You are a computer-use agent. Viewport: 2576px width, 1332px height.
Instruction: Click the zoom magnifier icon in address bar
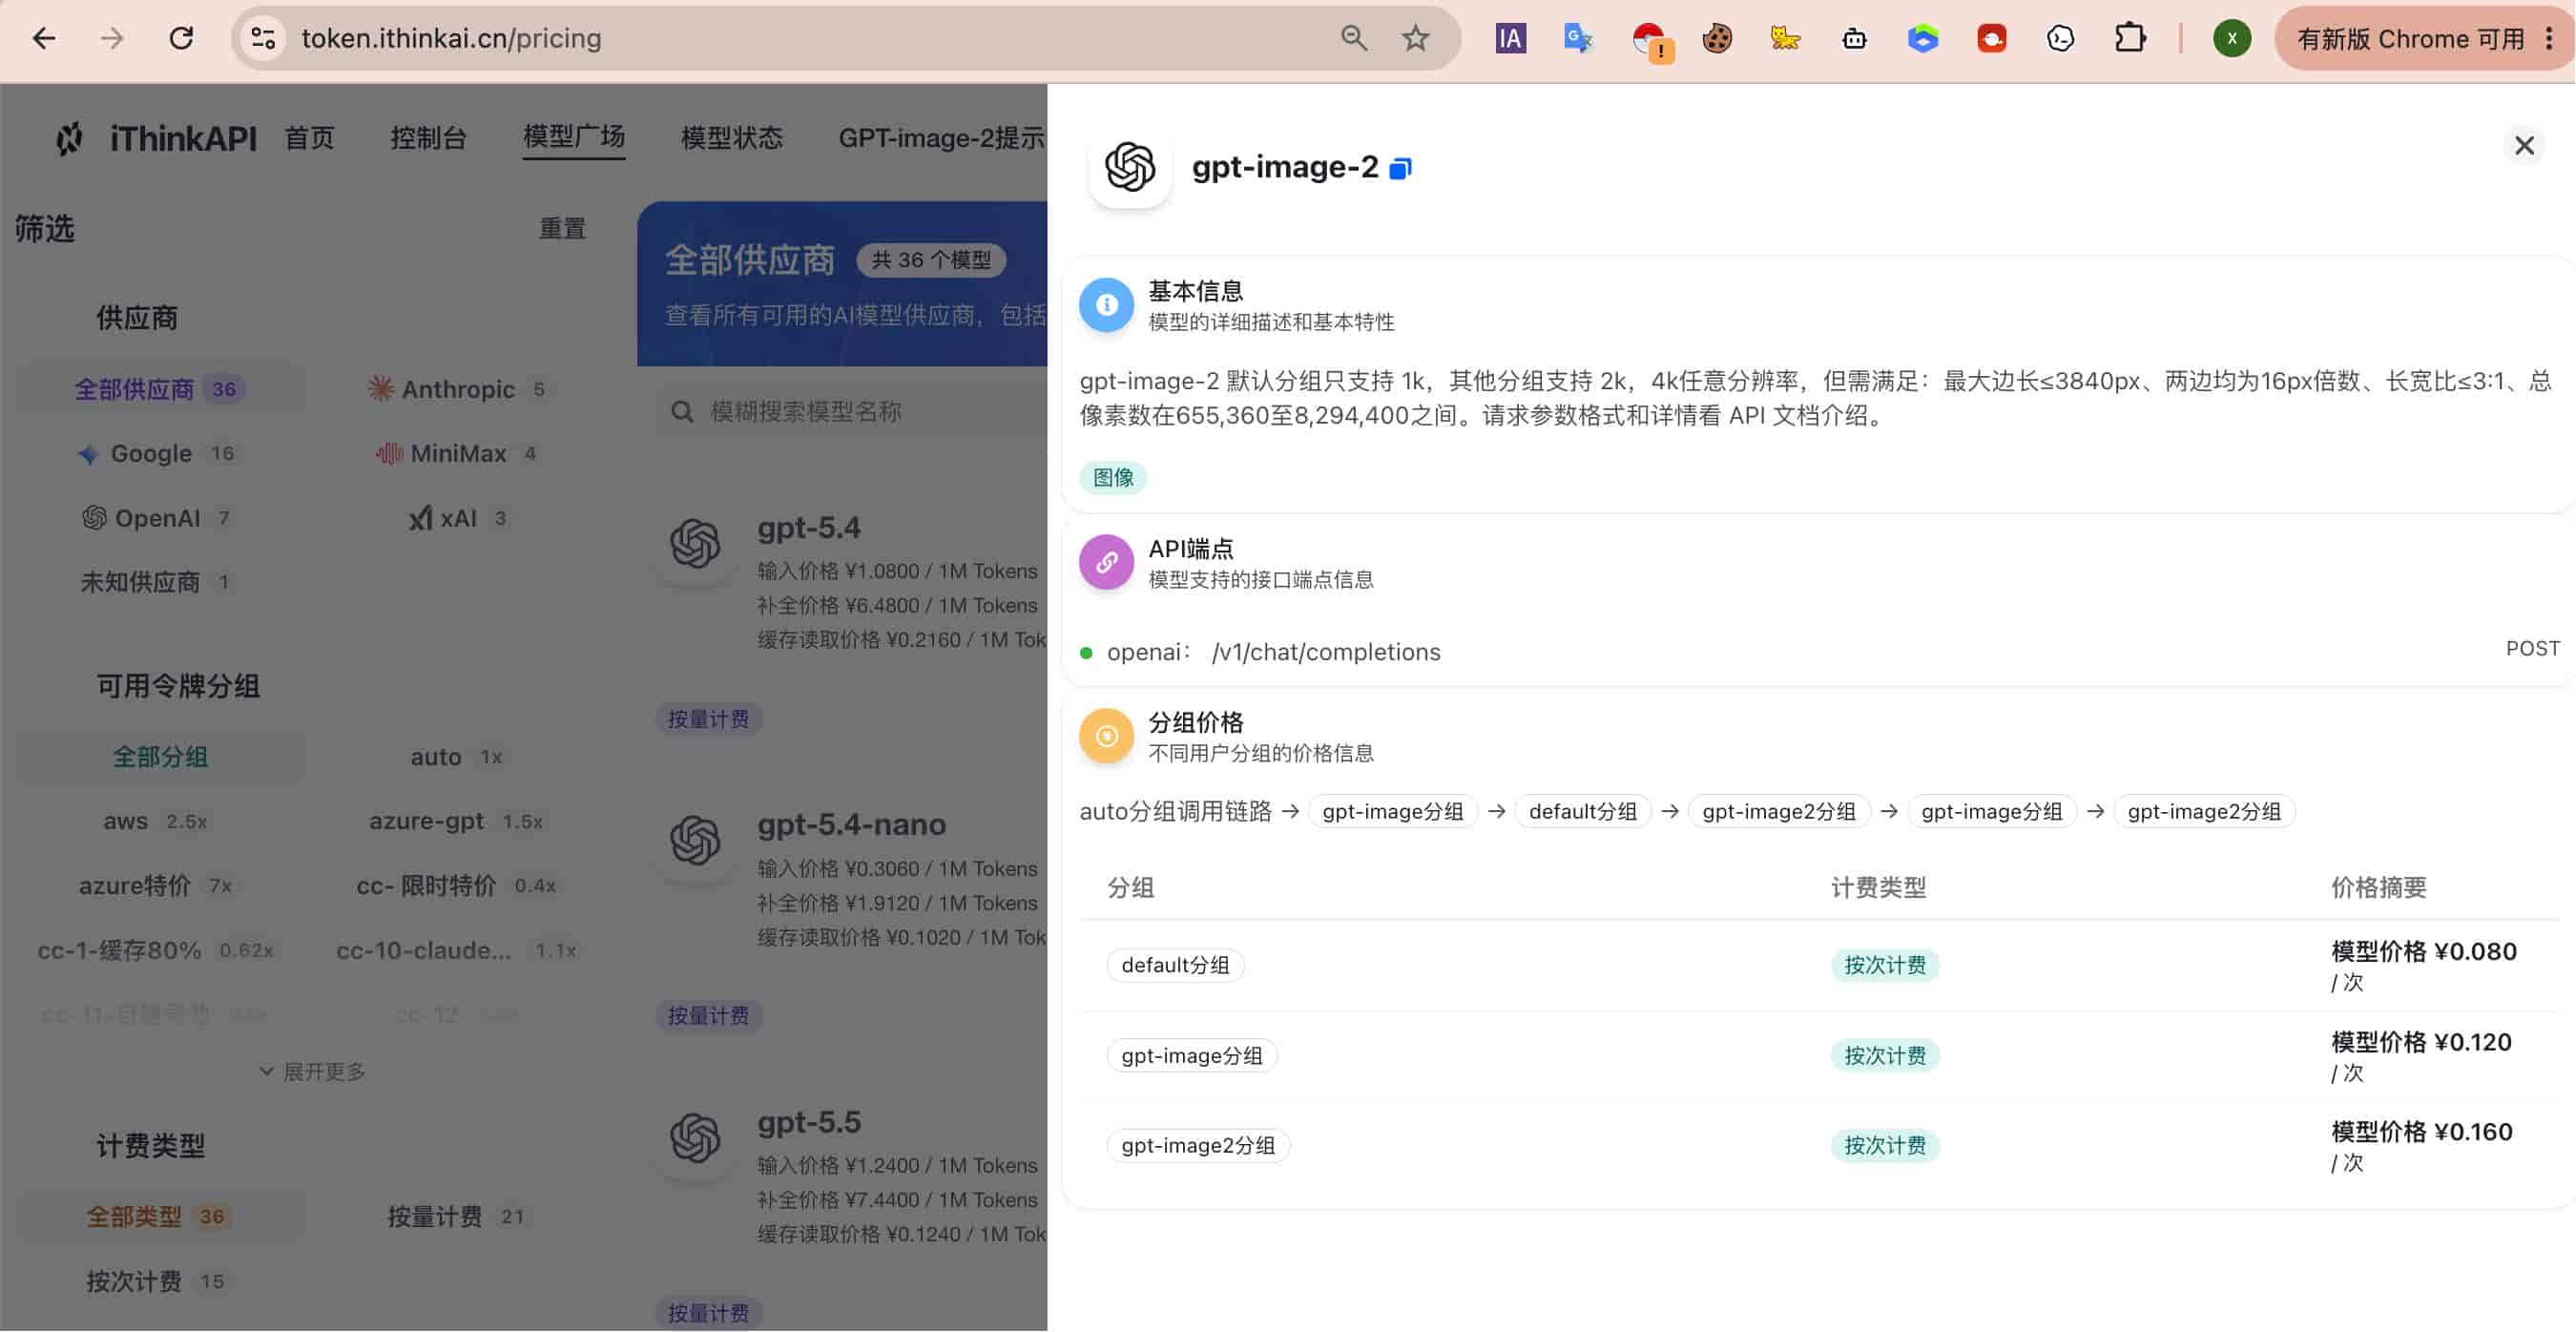click(1353, 38)
